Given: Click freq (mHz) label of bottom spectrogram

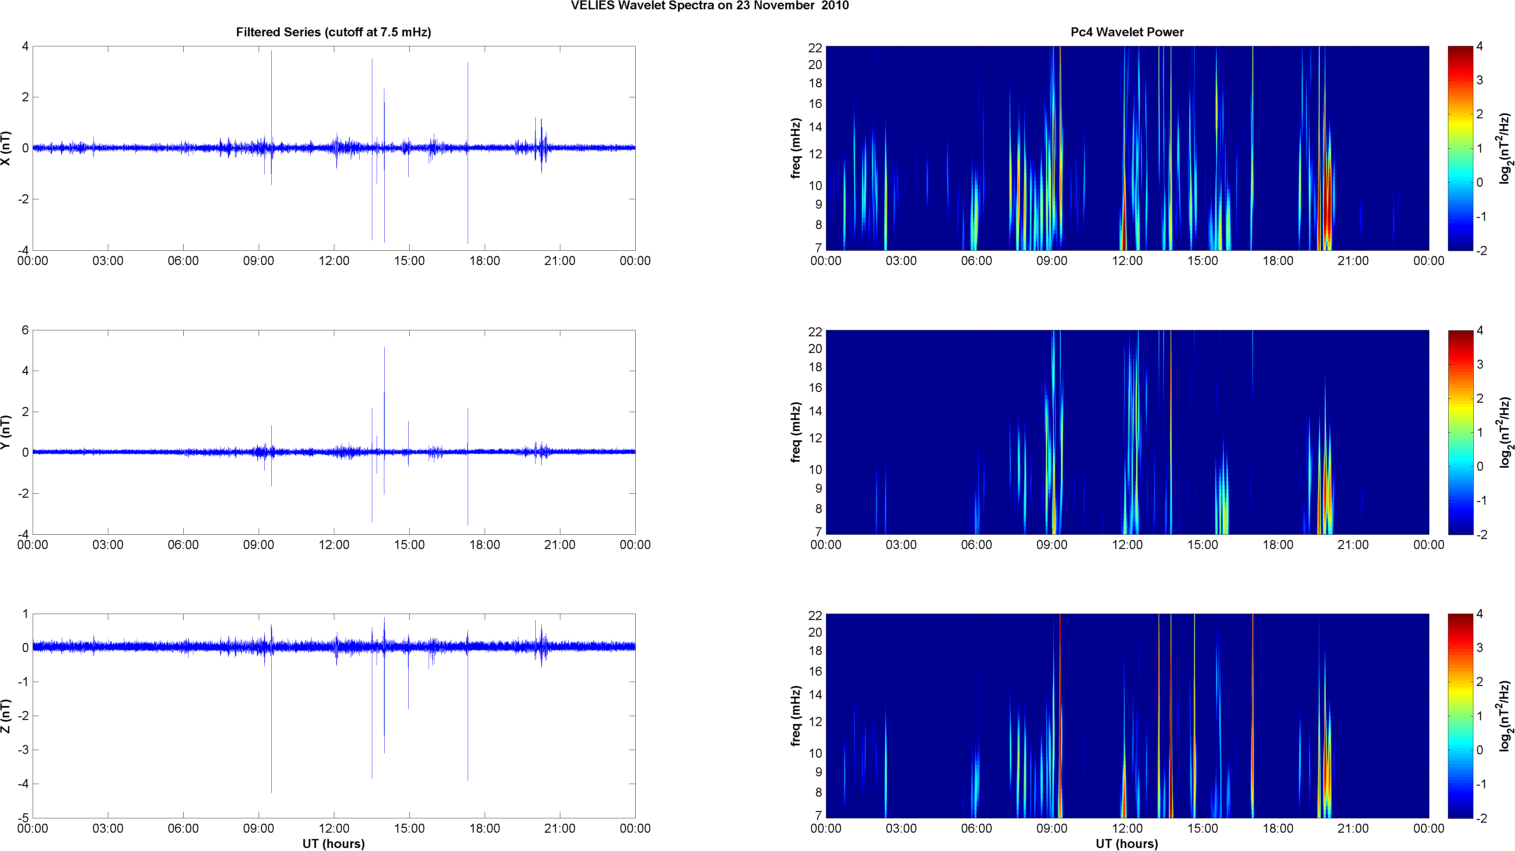Looking at the screenshot, I should [796, 716].
